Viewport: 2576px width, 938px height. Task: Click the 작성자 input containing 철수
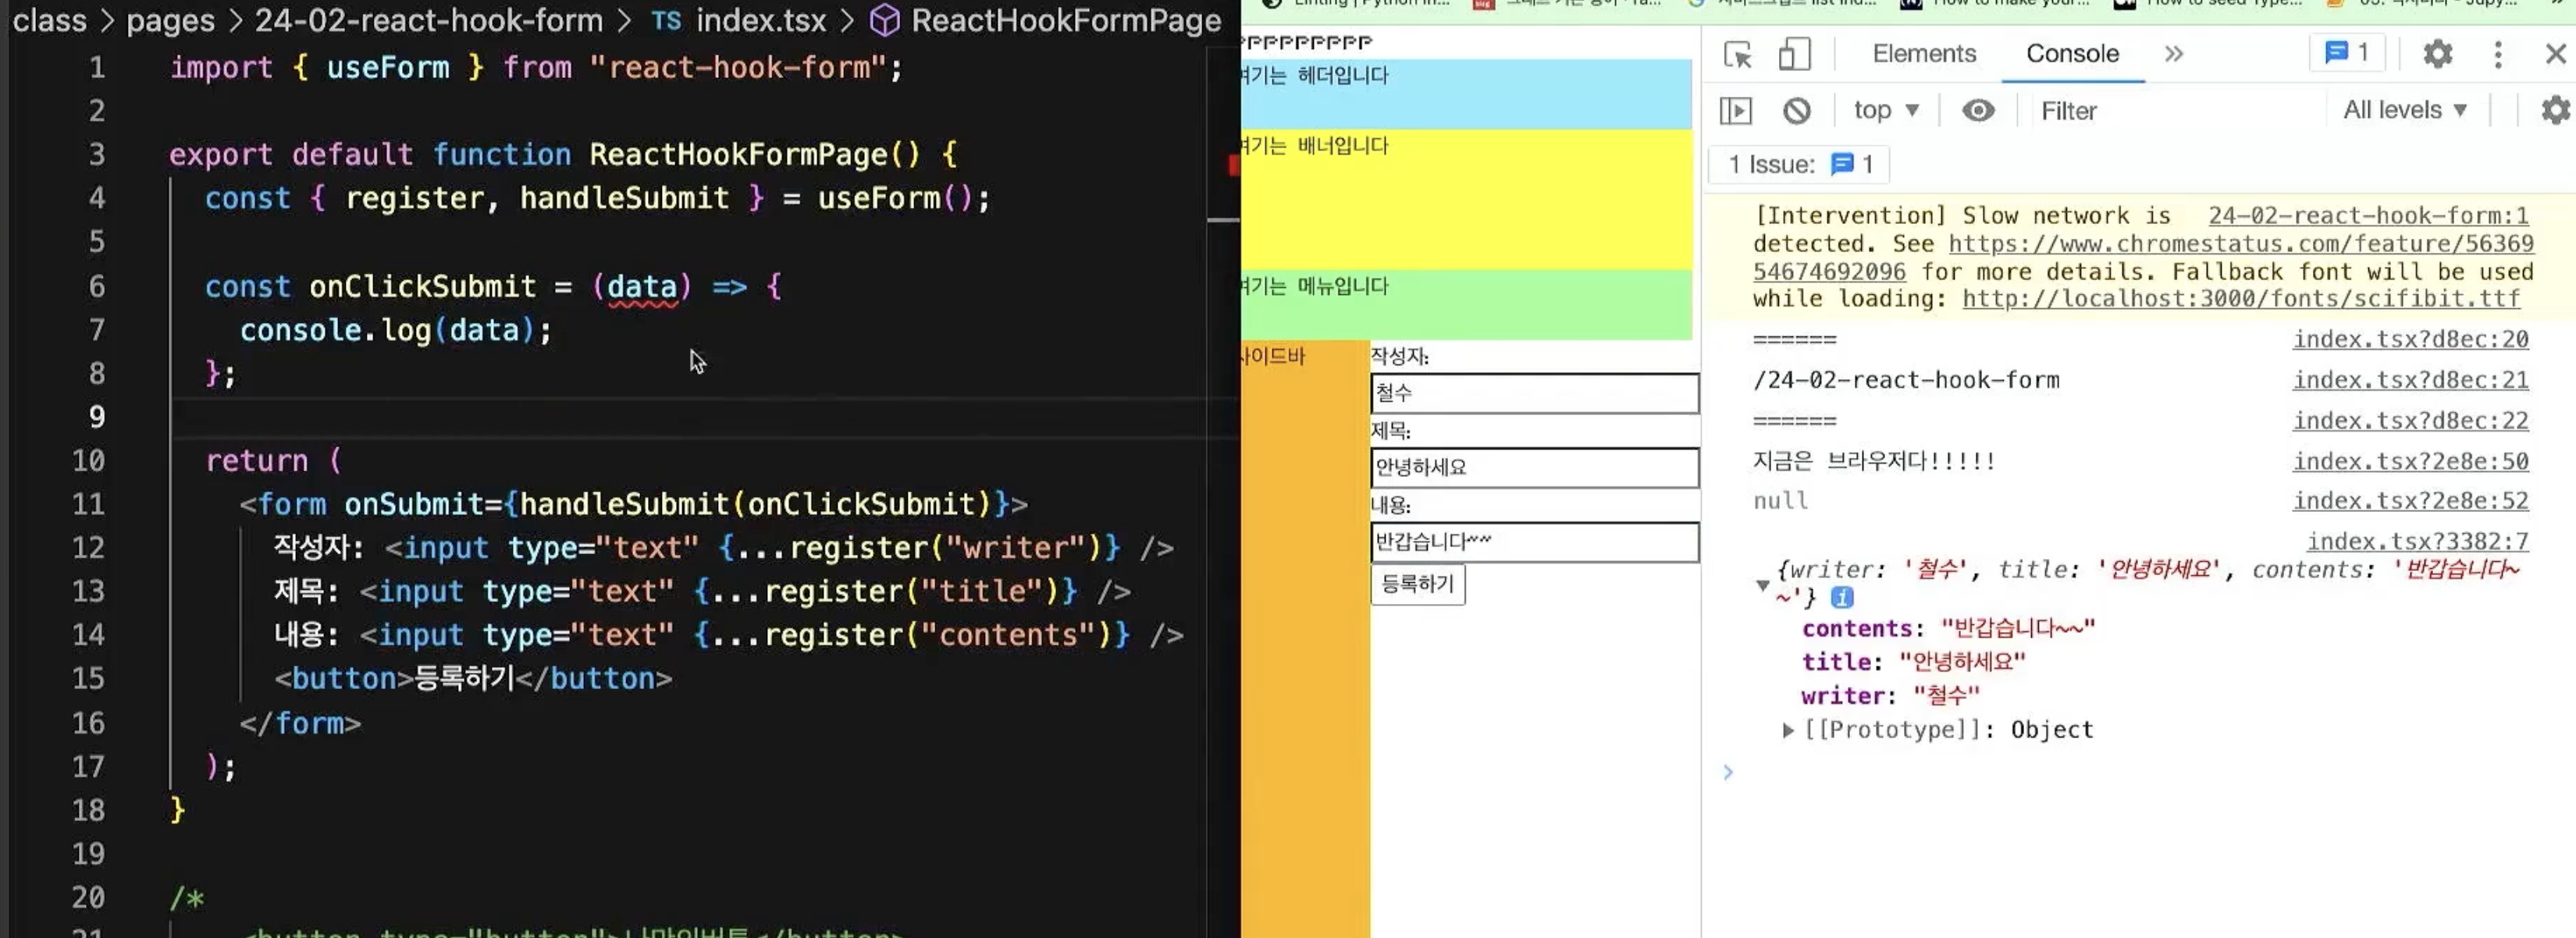coord(1534,393)
